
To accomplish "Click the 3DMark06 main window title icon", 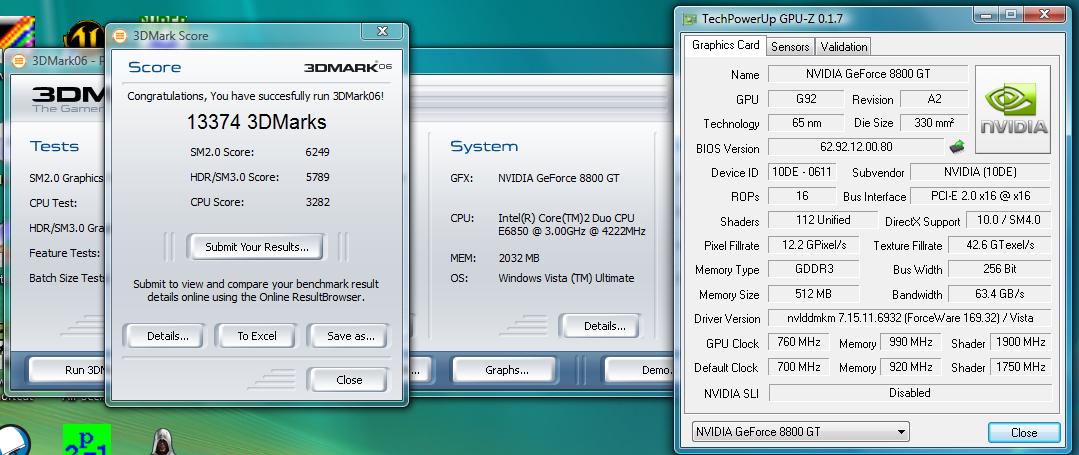I will pyautogui.click(x=19, y=61).
